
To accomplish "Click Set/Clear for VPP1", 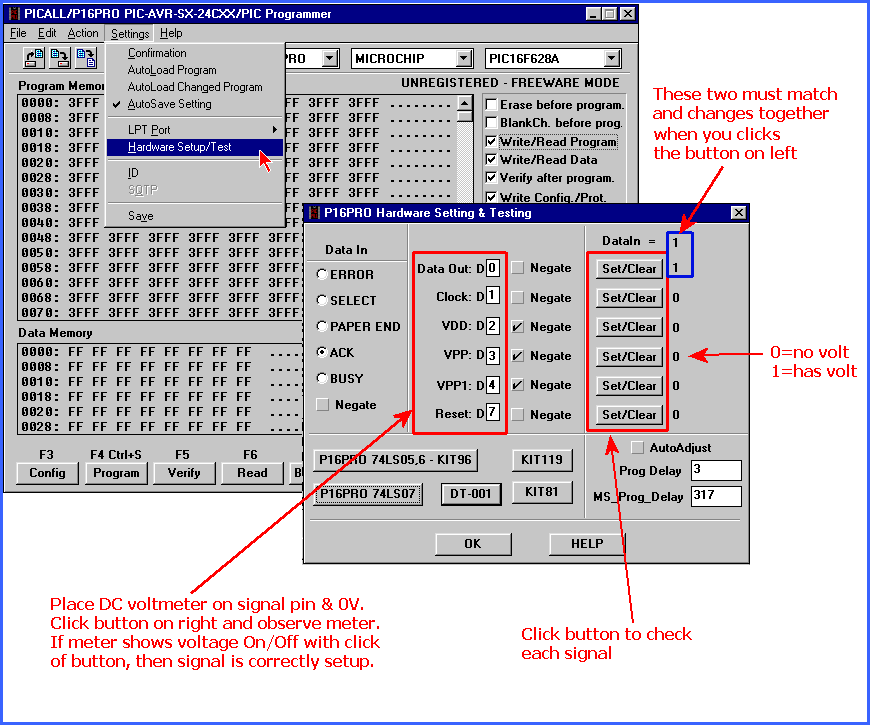I will 629,386.
